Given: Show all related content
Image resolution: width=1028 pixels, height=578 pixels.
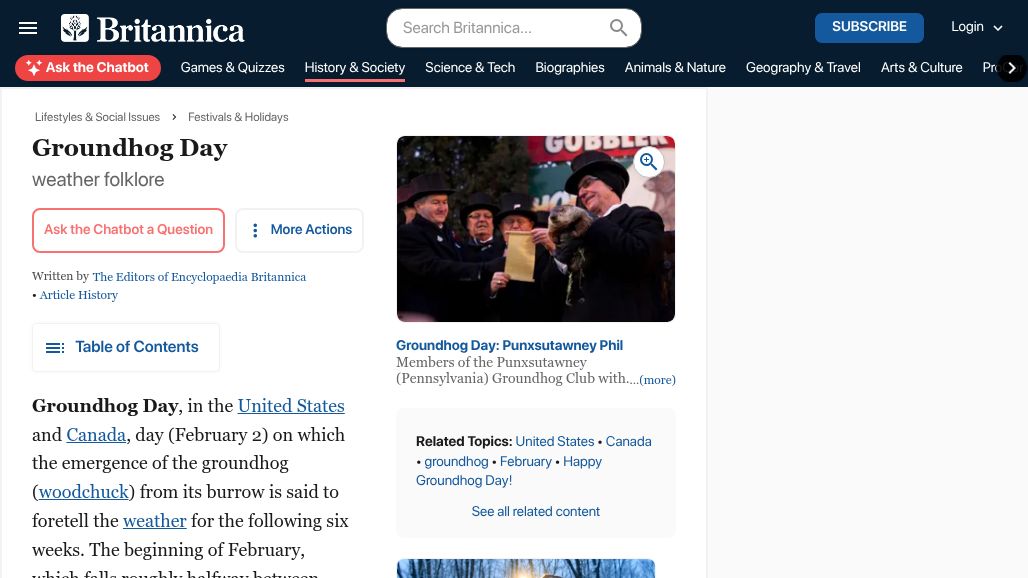Looking at the screenshot, I should click(x=535, y=511).
